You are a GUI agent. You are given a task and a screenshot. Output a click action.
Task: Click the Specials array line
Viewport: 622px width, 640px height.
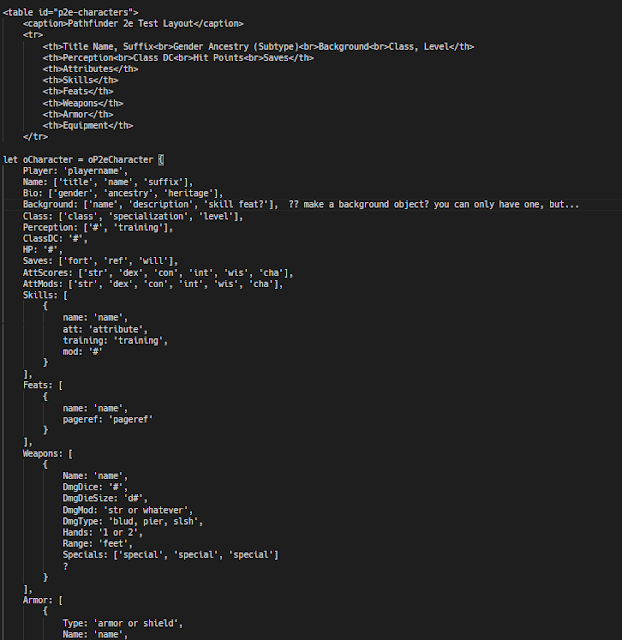(x=171, y=555)
